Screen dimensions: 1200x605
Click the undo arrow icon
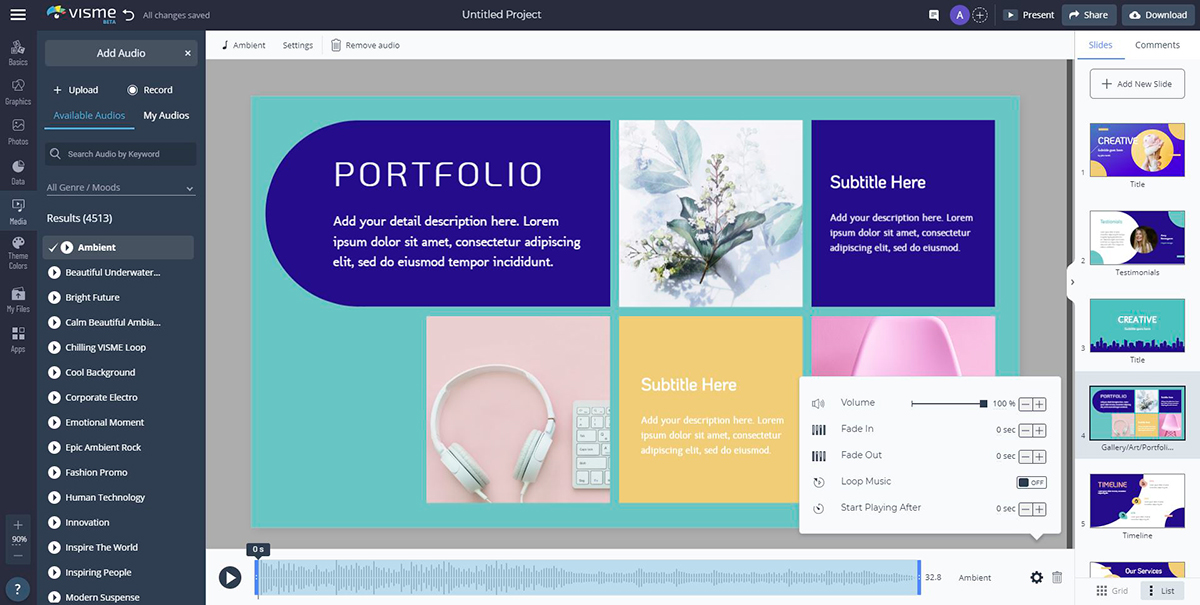click(x=128, y=15)
